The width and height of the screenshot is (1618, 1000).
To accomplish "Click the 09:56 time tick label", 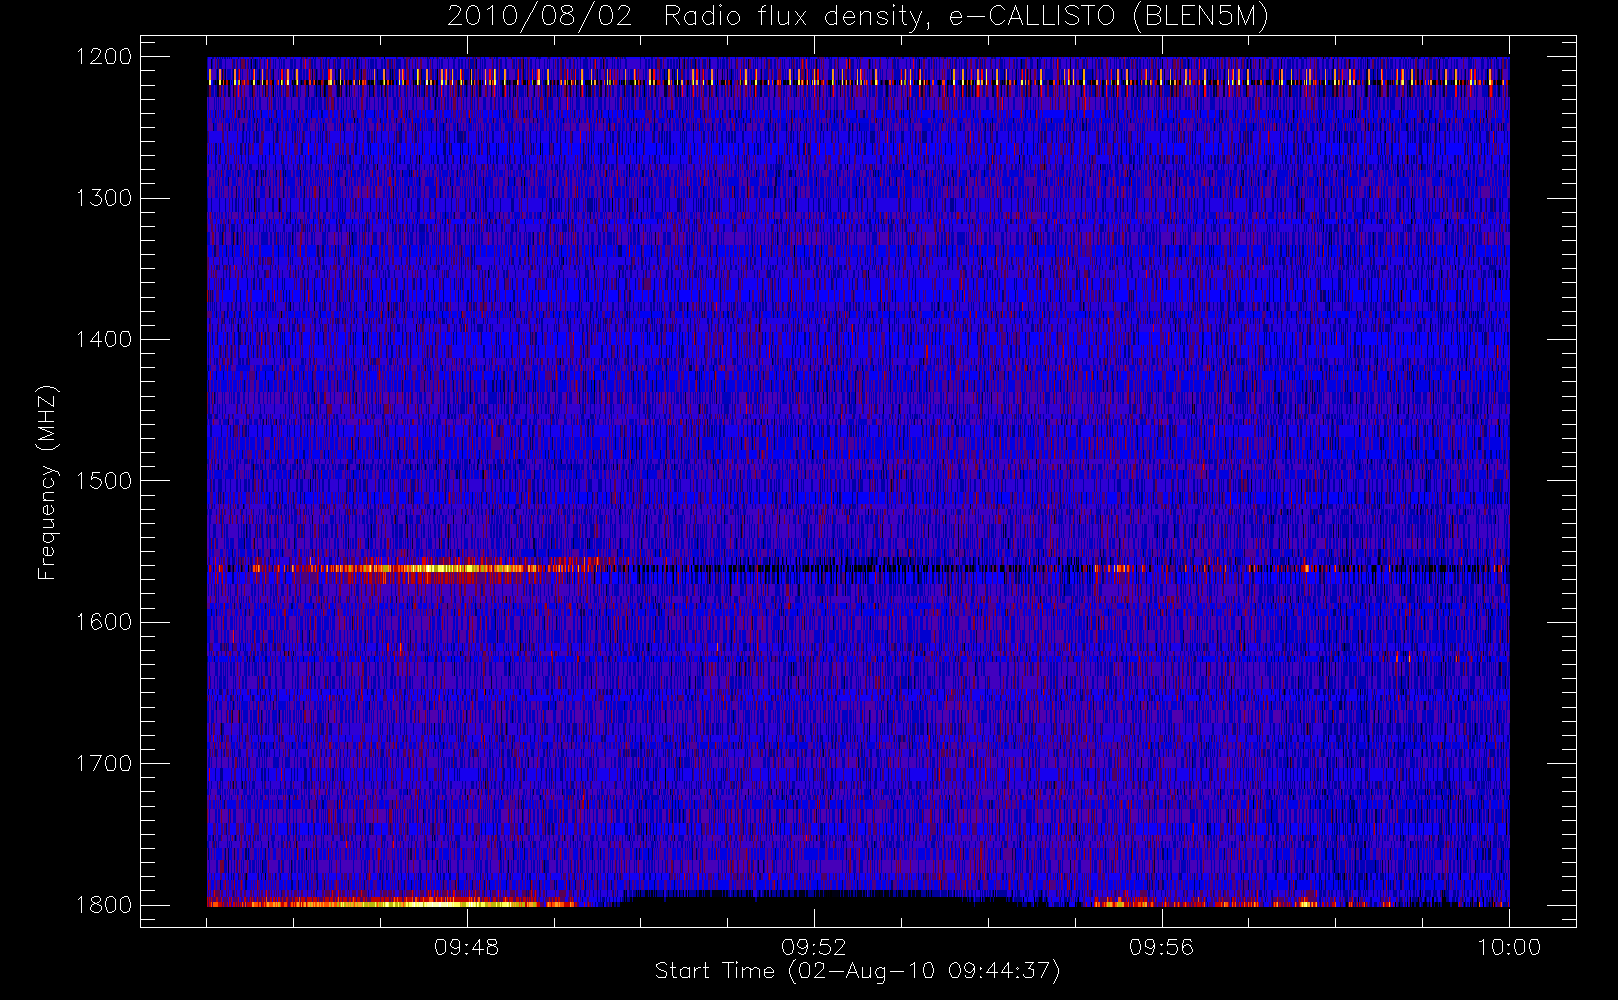I will pyautogui.click(x=1161, y=947).
